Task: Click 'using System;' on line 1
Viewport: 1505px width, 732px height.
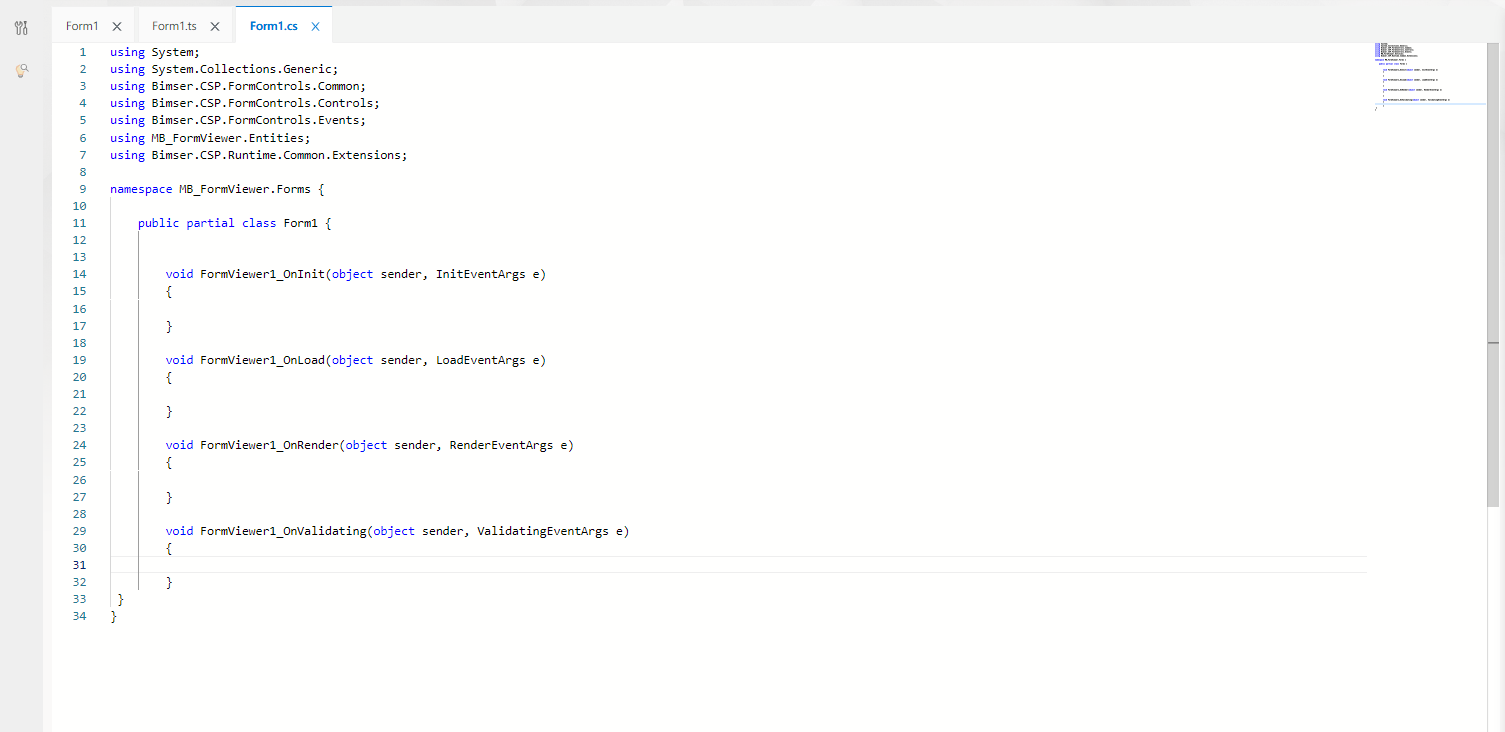Action: (x=155, y=52)
